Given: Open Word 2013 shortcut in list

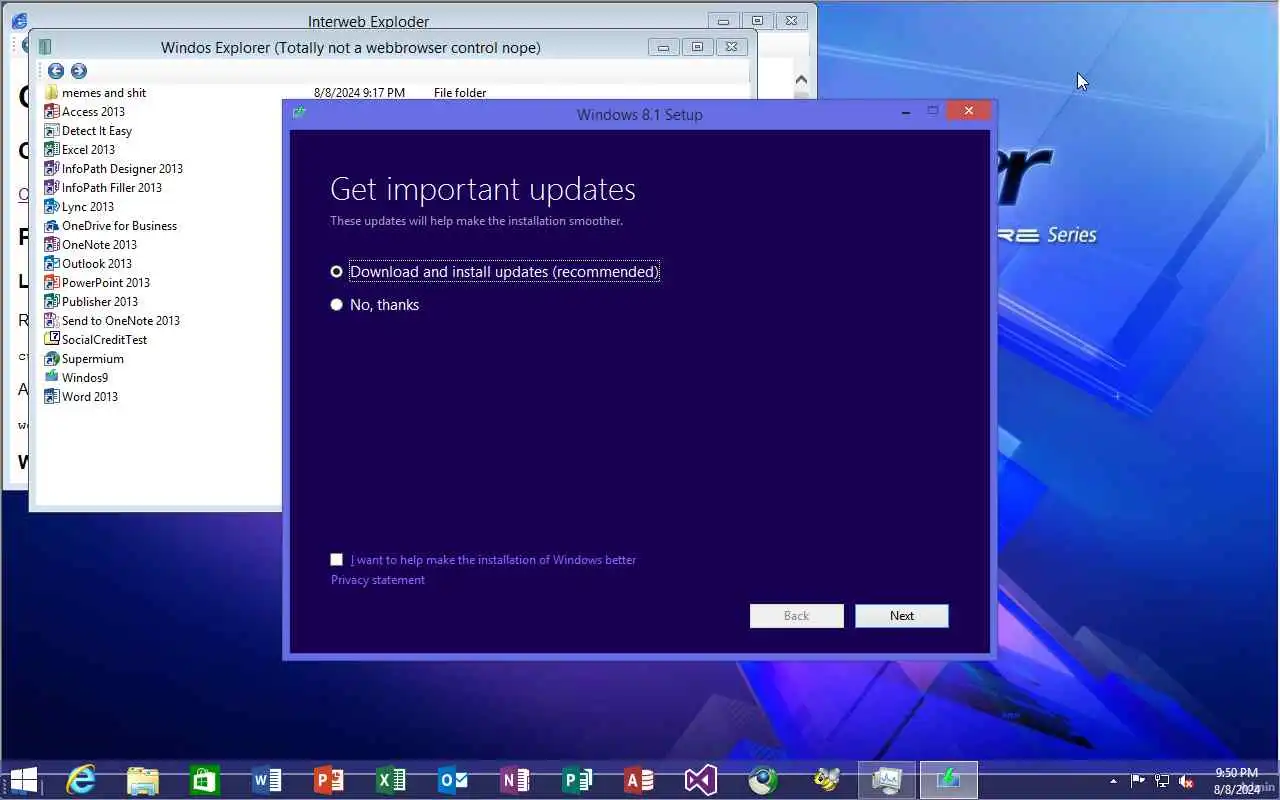Looking at the screenshot, I should click(x=81, y=397).
